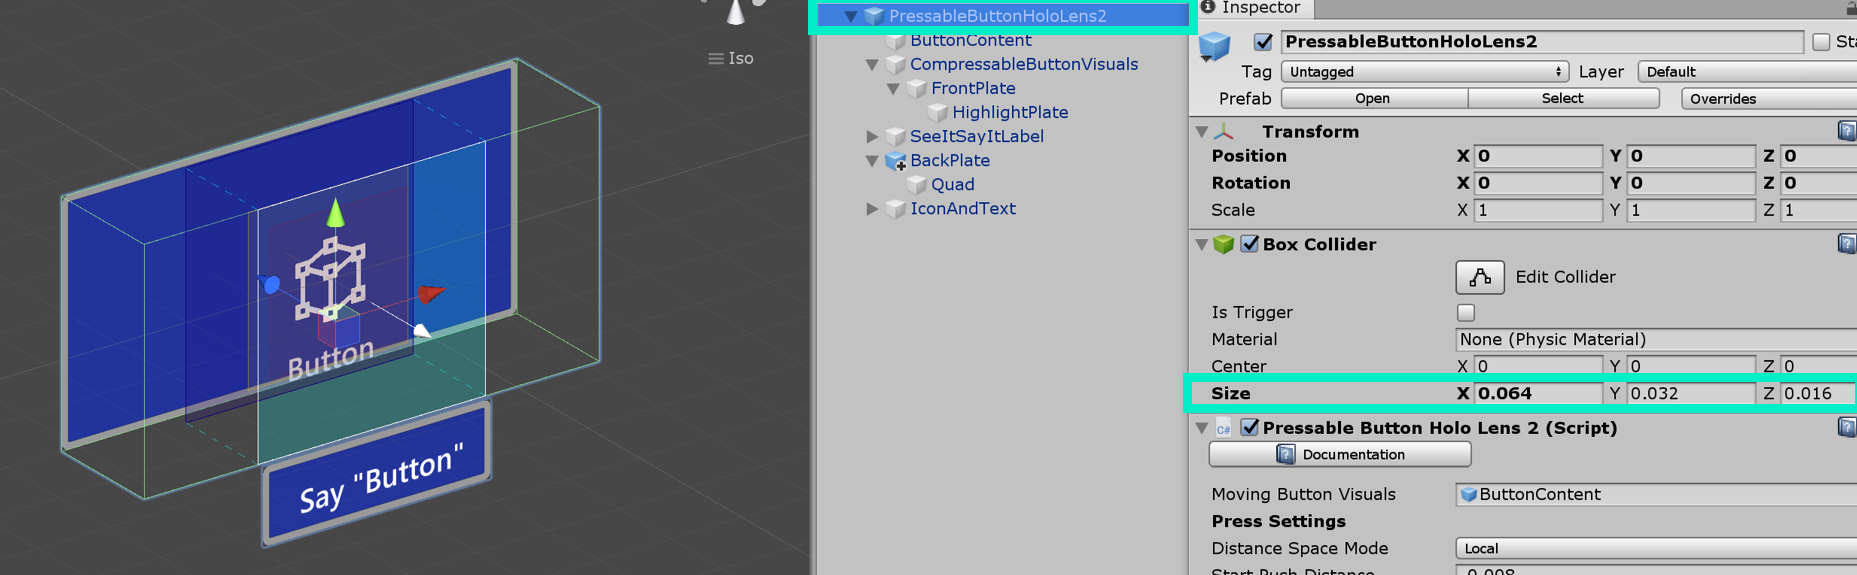
Task: Open Pressable Button script help reference
Action: (1847, 427)
